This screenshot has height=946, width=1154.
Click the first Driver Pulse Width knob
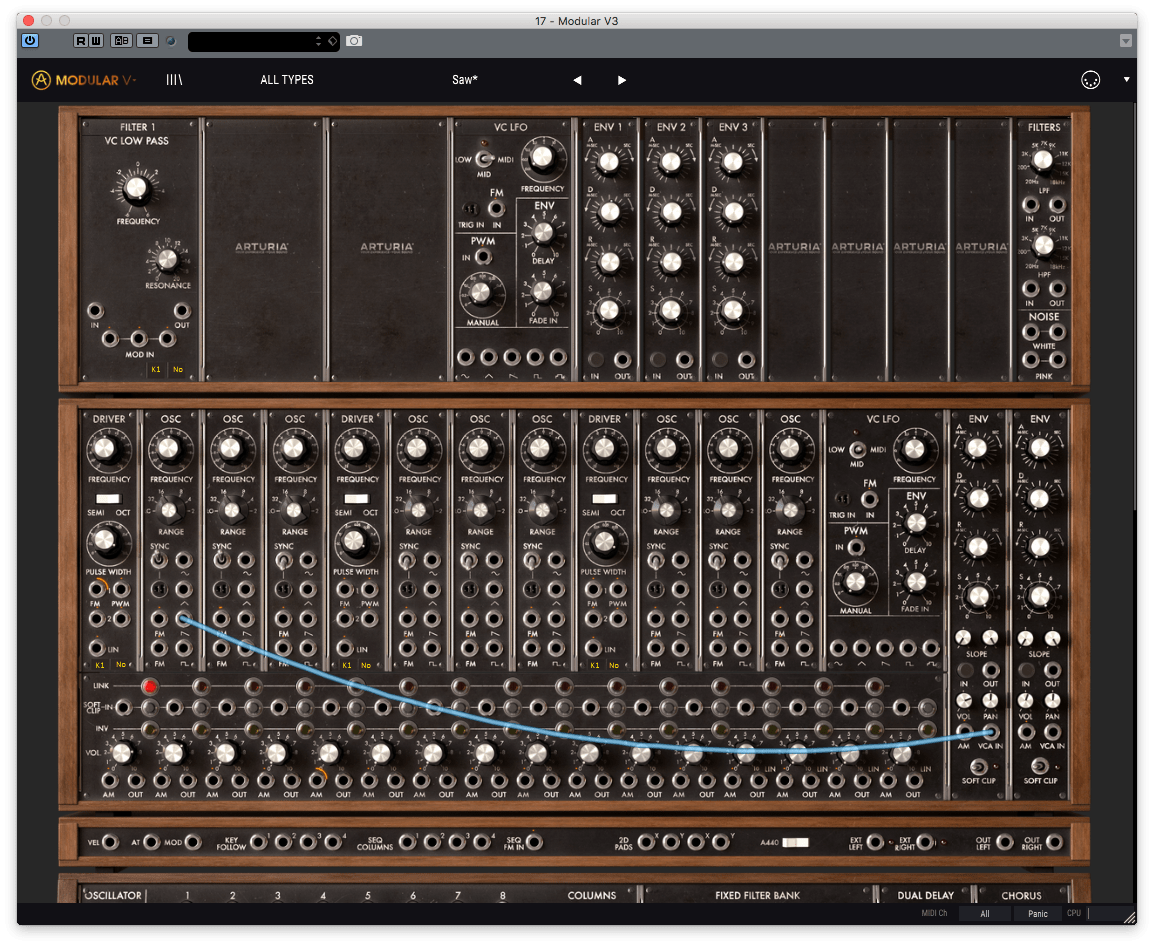[x=105, y=540]
